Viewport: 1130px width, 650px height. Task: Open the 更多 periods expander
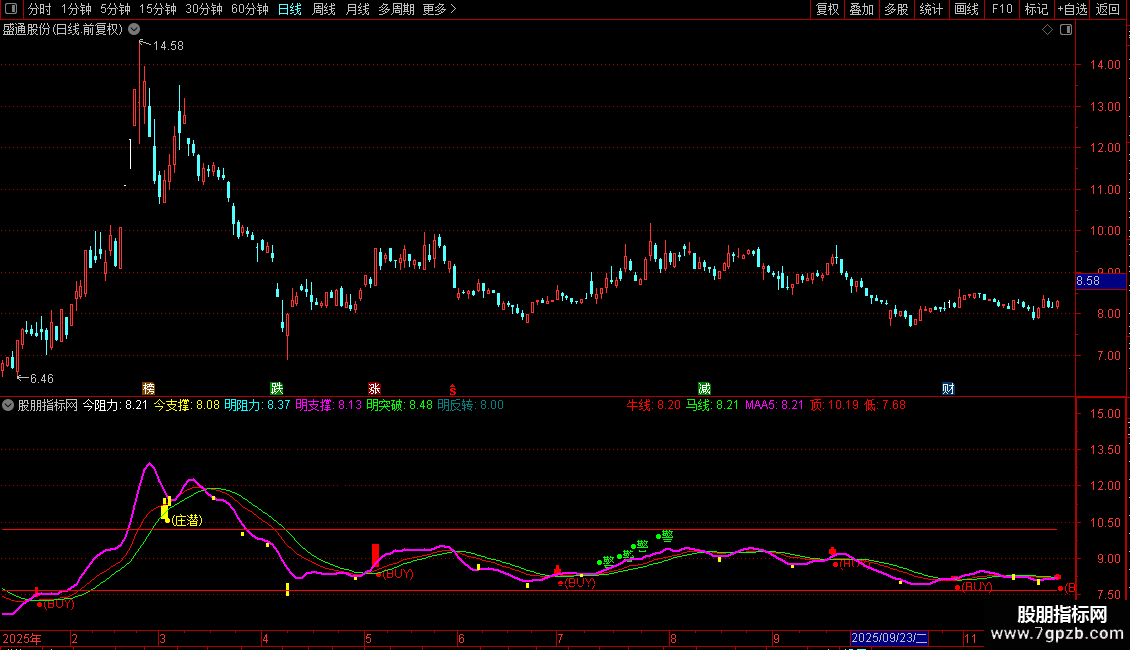(439, 9)
